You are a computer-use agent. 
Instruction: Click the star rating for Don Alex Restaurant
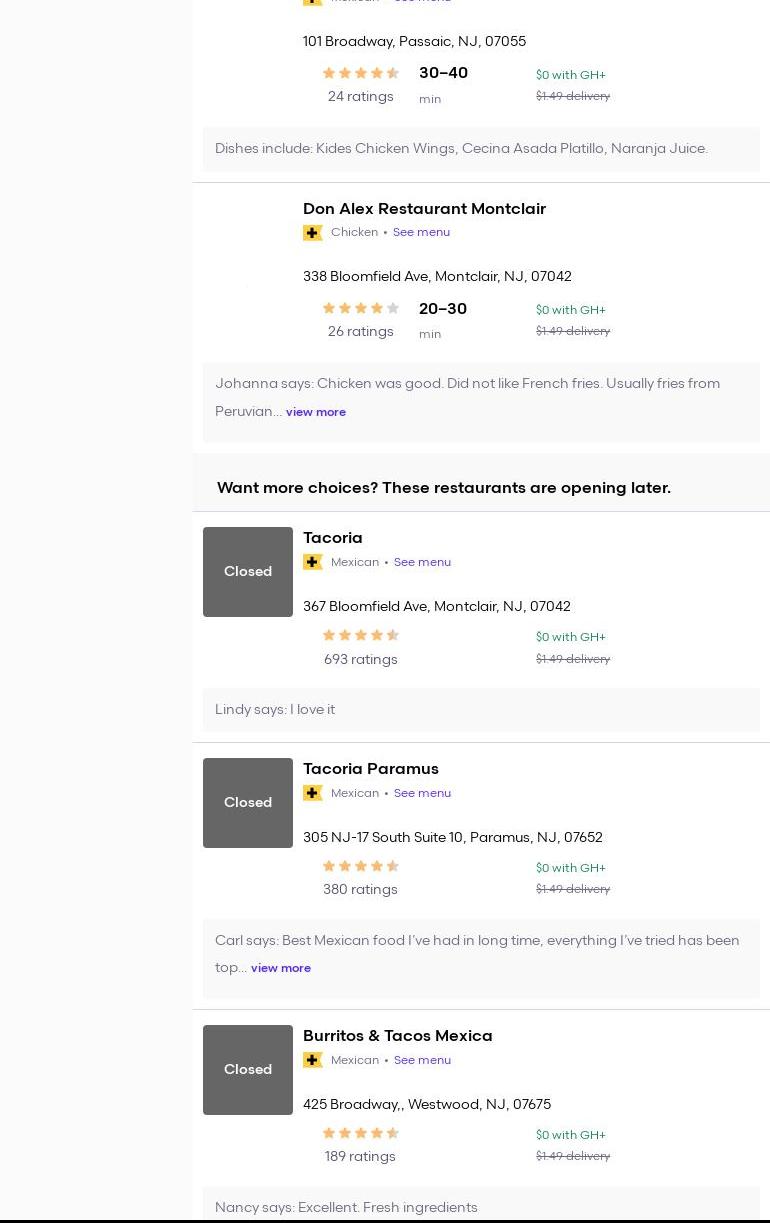[361, 308]
